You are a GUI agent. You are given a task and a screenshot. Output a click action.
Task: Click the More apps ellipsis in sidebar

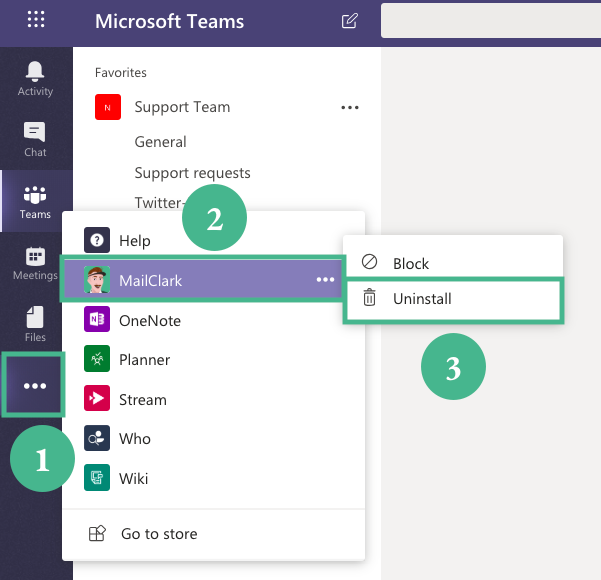click(34, 386)
